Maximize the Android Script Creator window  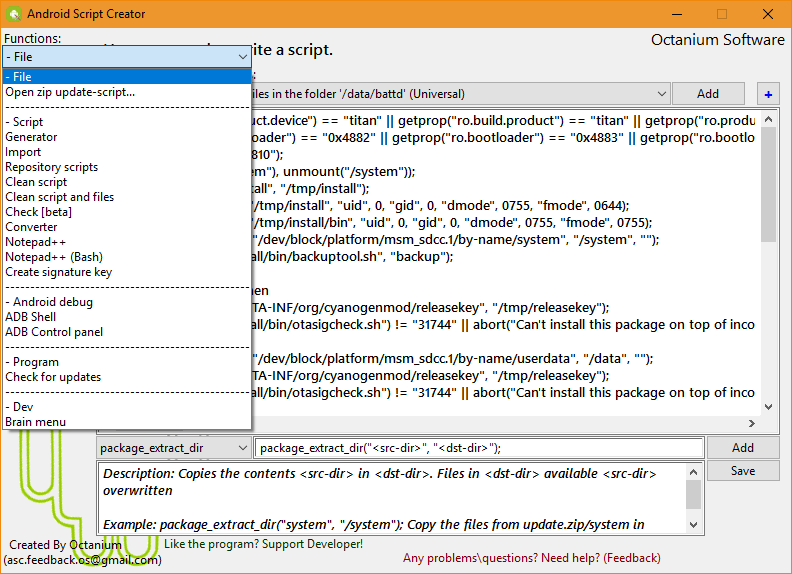pyautogui.click(x=722, y=14)
